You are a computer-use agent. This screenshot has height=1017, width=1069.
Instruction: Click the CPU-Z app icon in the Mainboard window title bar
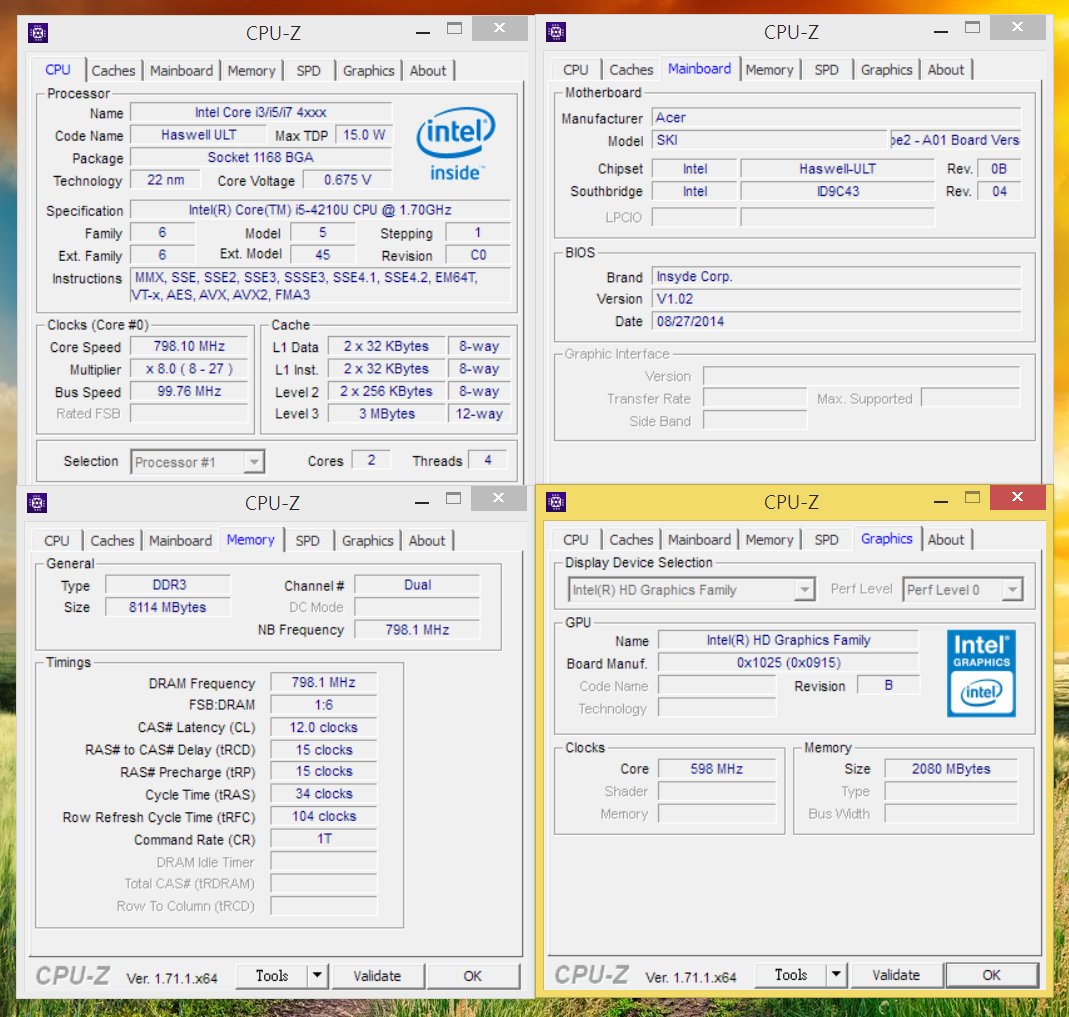click(x=556, y=32)
